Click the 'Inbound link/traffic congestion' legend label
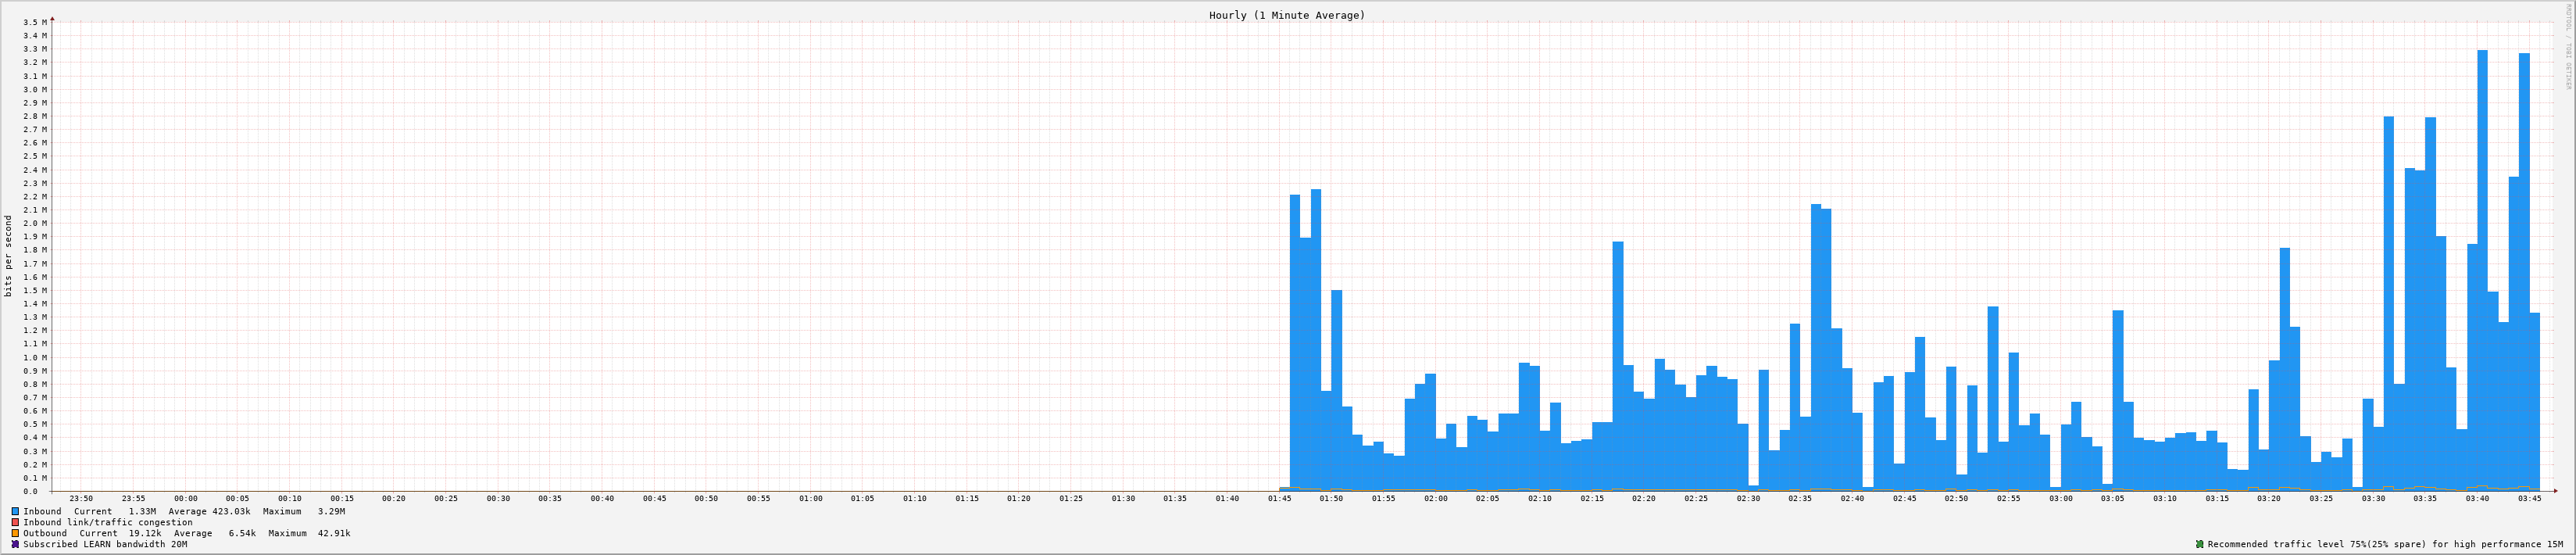 108,522
